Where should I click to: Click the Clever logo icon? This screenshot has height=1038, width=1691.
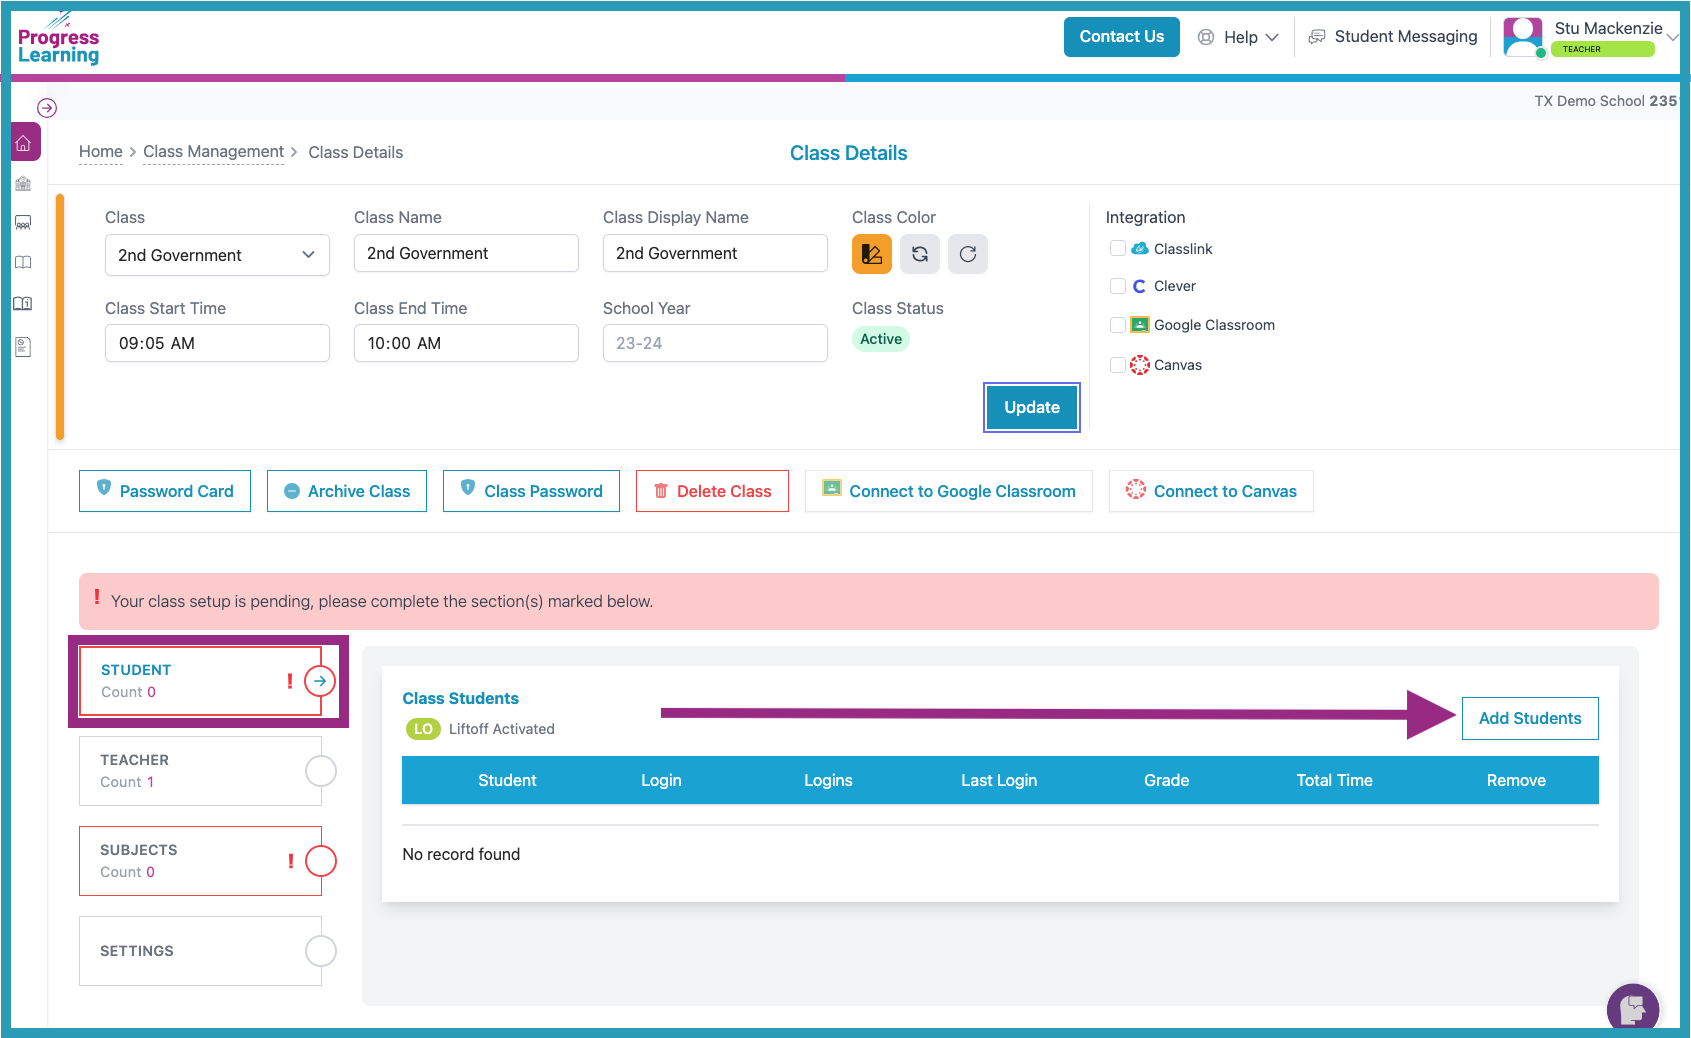coord(1139,286)
